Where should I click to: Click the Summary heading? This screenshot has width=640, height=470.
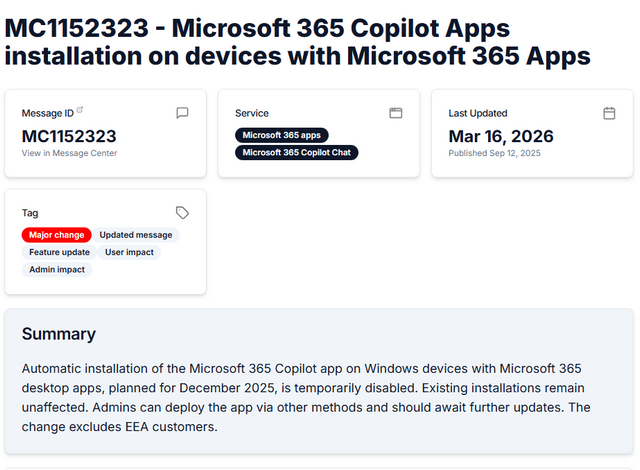coord(59,334)
